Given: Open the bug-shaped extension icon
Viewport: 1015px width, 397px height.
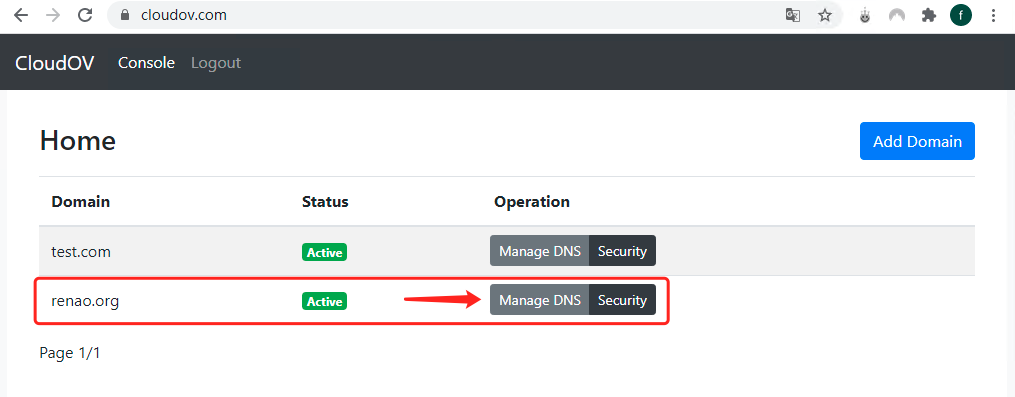Looking at the screenshot, I should (865, 16).
